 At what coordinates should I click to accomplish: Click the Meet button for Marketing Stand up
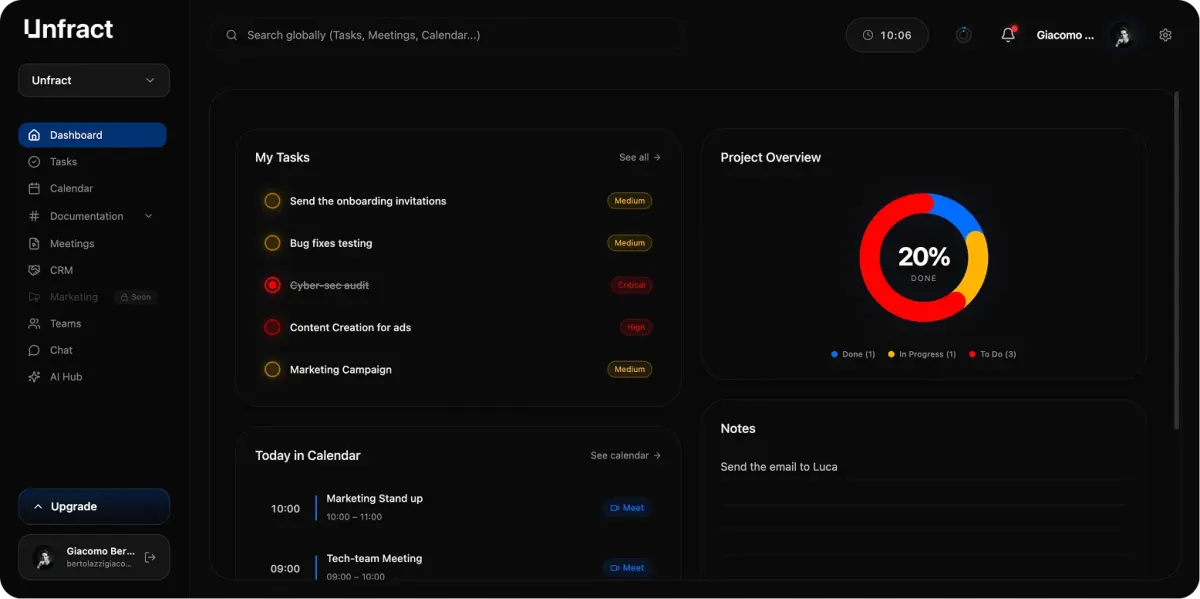click(x=627, y=508)
